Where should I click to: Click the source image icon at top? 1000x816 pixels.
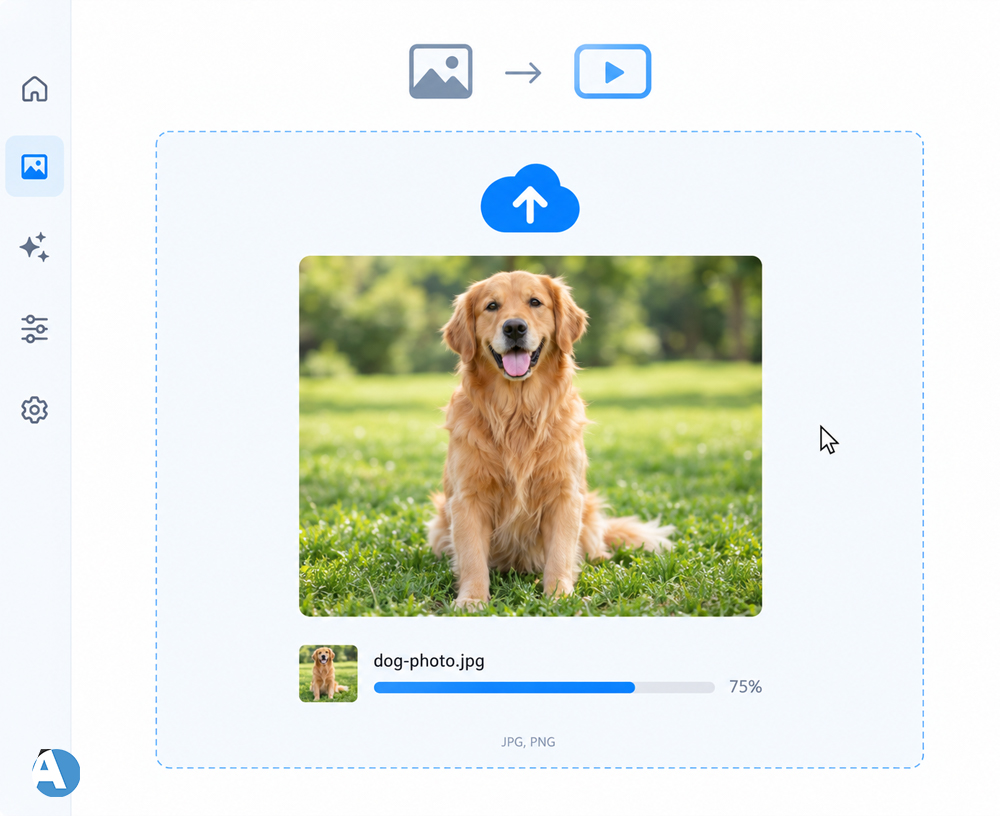point(441,71)
